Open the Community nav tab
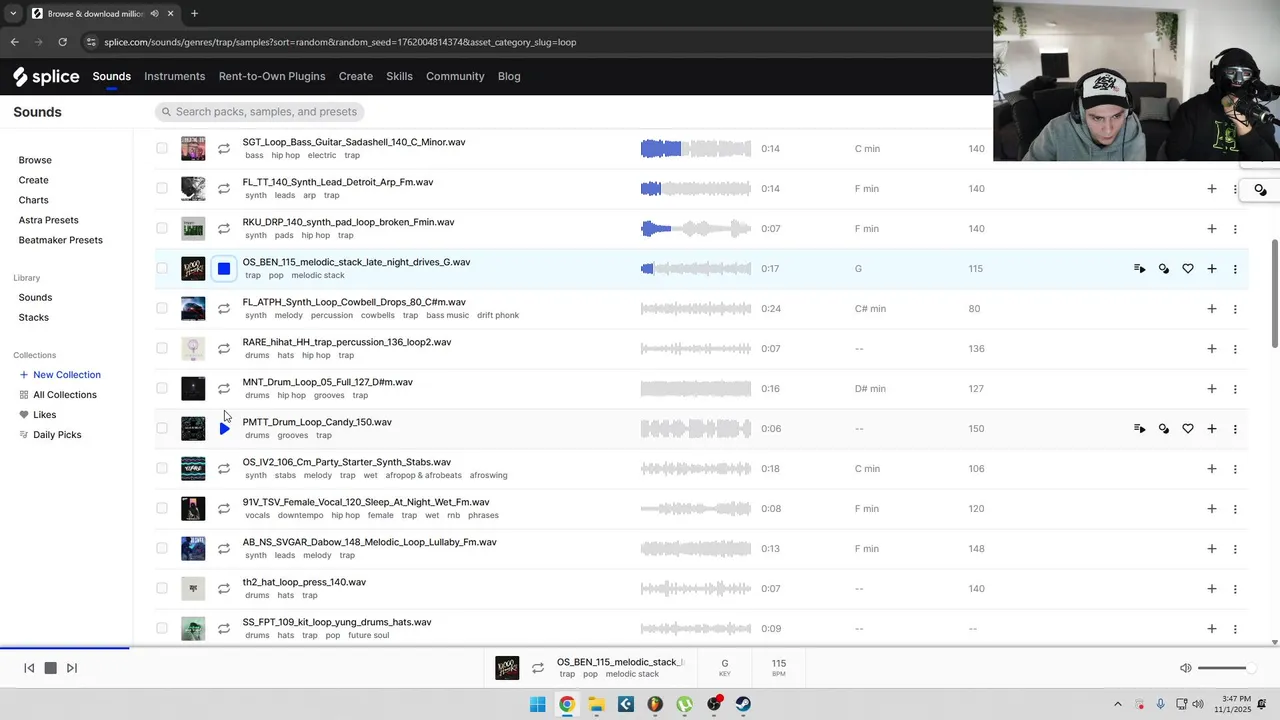 click(x=455, y=76)
